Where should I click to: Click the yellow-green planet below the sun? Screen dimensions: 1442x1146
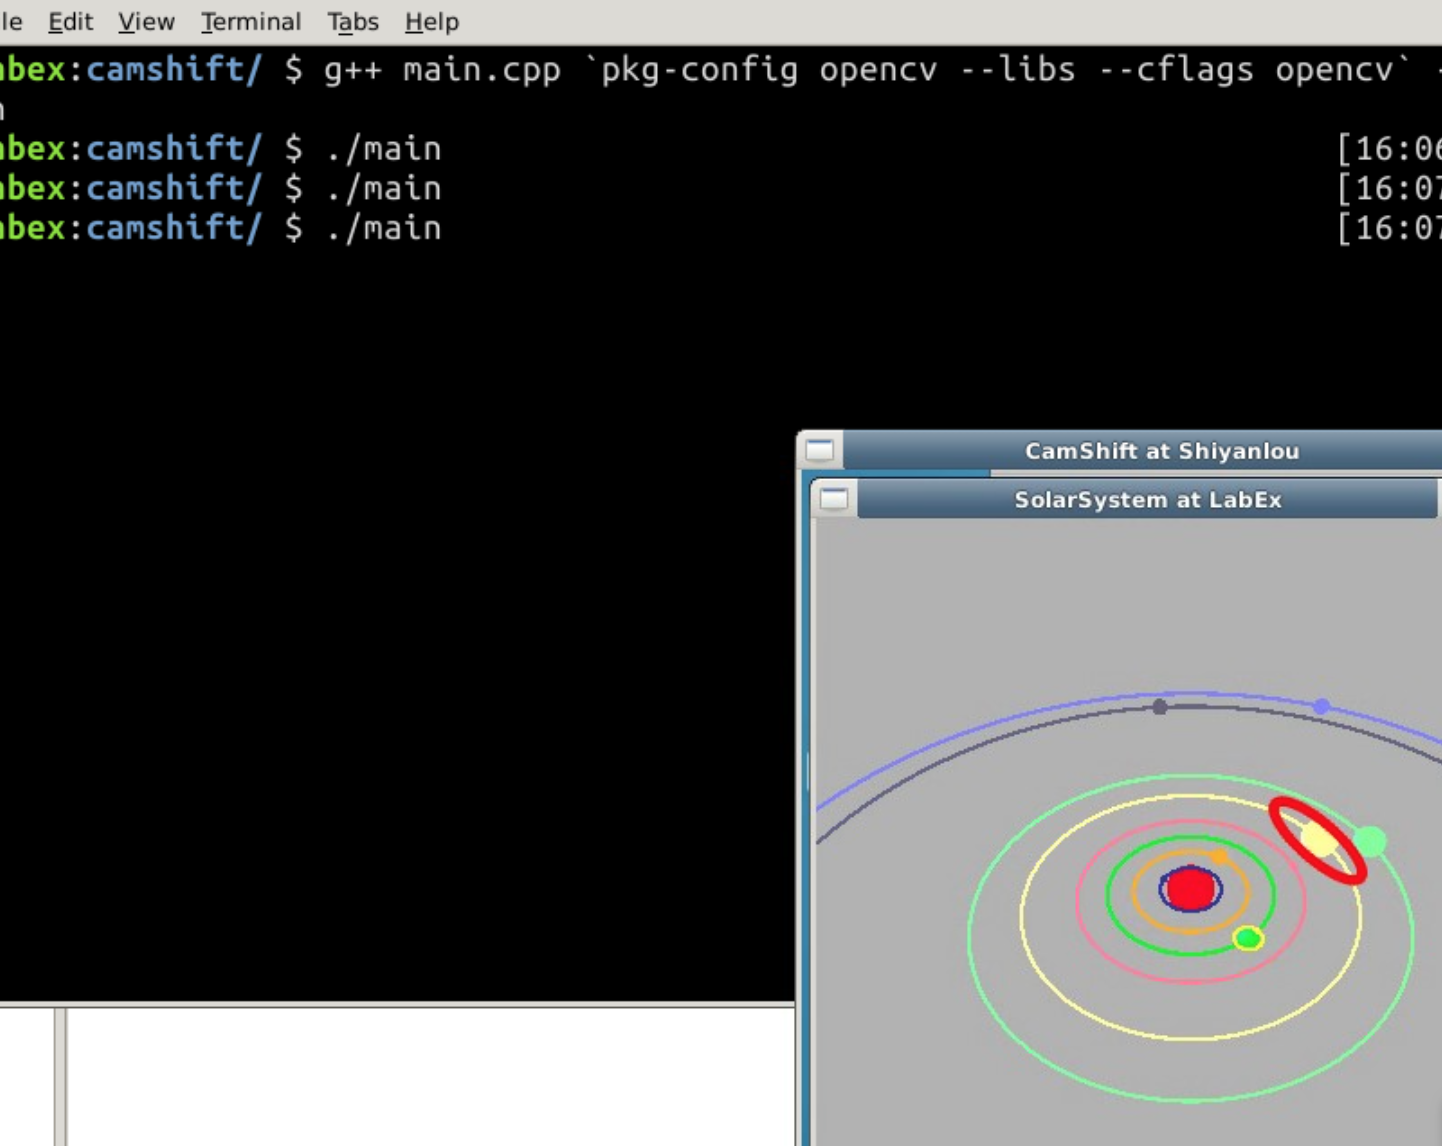[x=1247, y=938]
